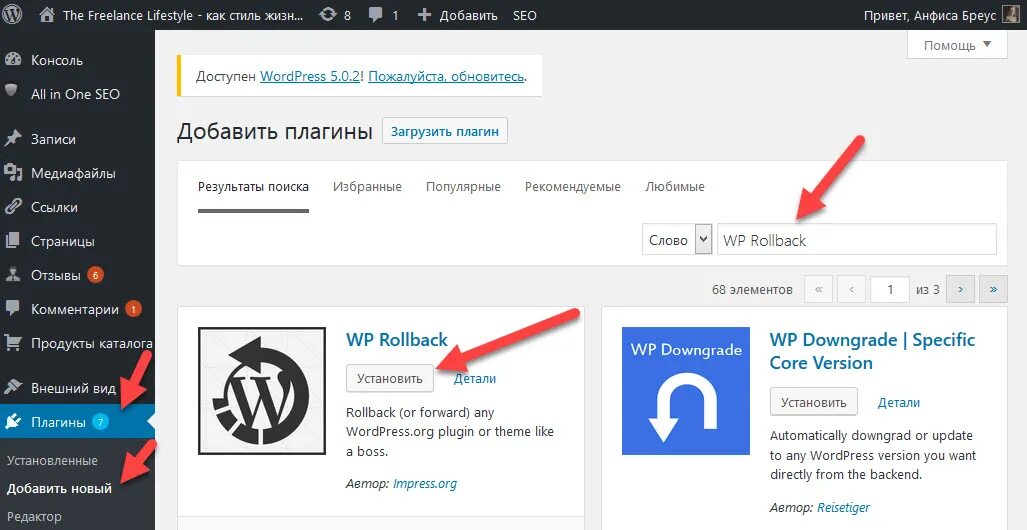Switch to Рекомендуемые tab

pos(572,187)
